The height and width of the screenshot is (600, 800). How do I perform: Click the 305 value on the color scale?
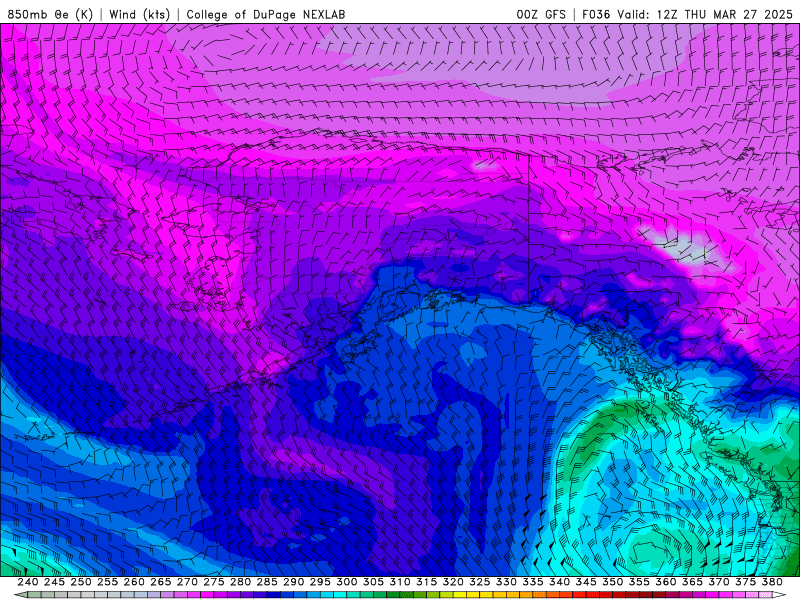[373, 582]
